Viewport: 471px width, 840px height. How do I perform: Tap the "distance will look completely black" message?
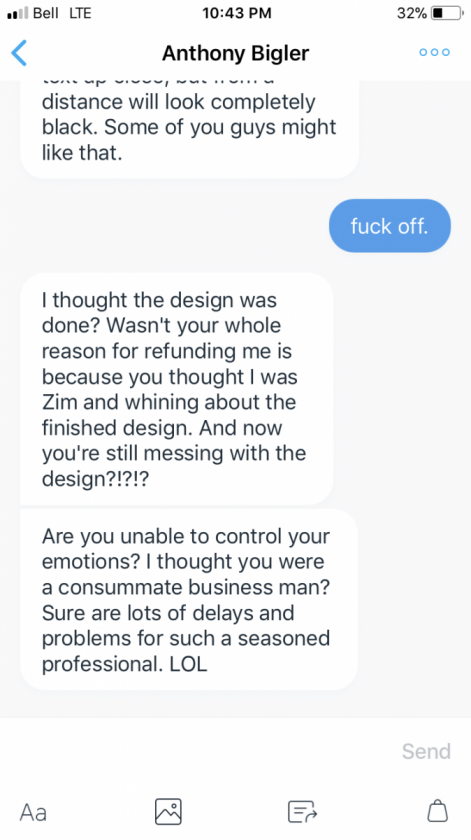point(189,129)
